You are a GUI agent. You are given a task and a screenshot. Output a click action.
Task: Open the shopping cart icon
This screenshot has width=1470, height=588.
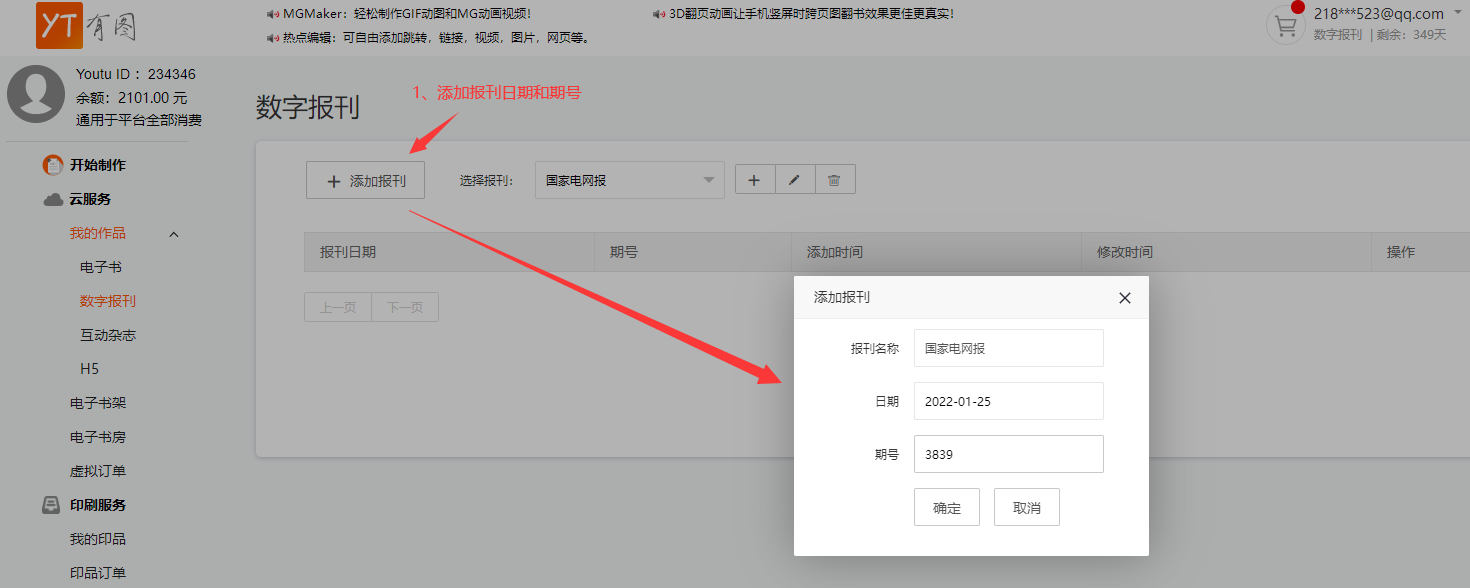[x=1285, y=25]
